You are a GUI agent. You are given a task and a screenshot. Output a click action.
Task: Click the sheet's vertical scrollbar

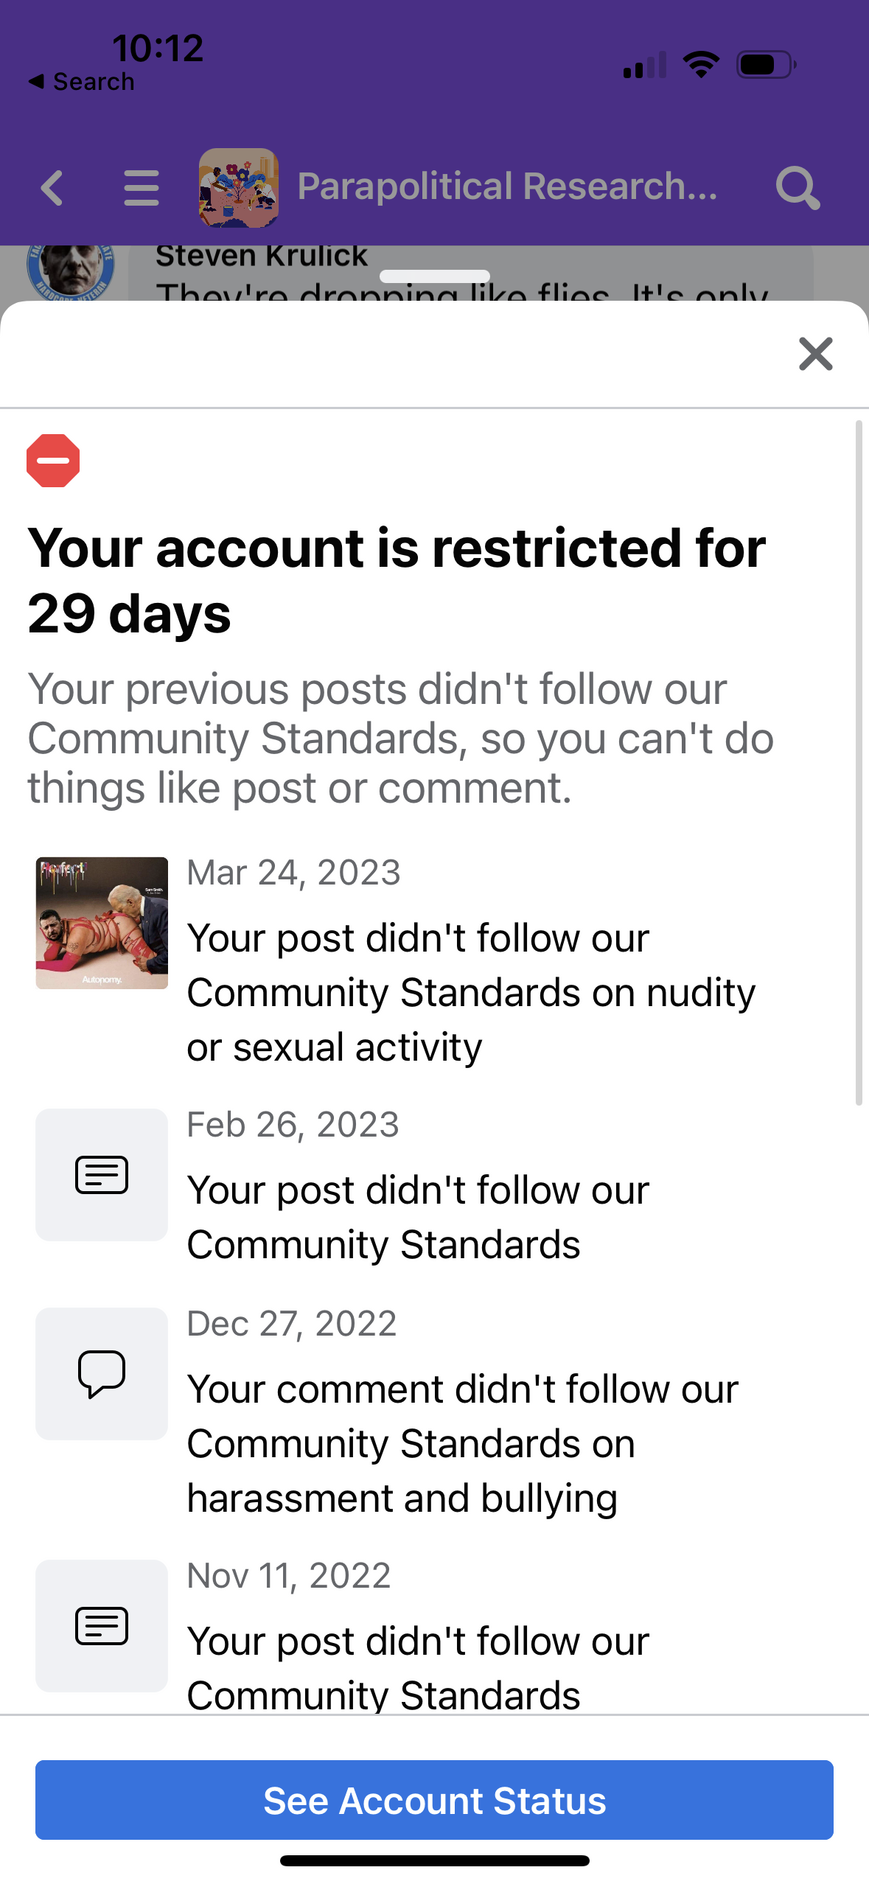pos(858,762)
